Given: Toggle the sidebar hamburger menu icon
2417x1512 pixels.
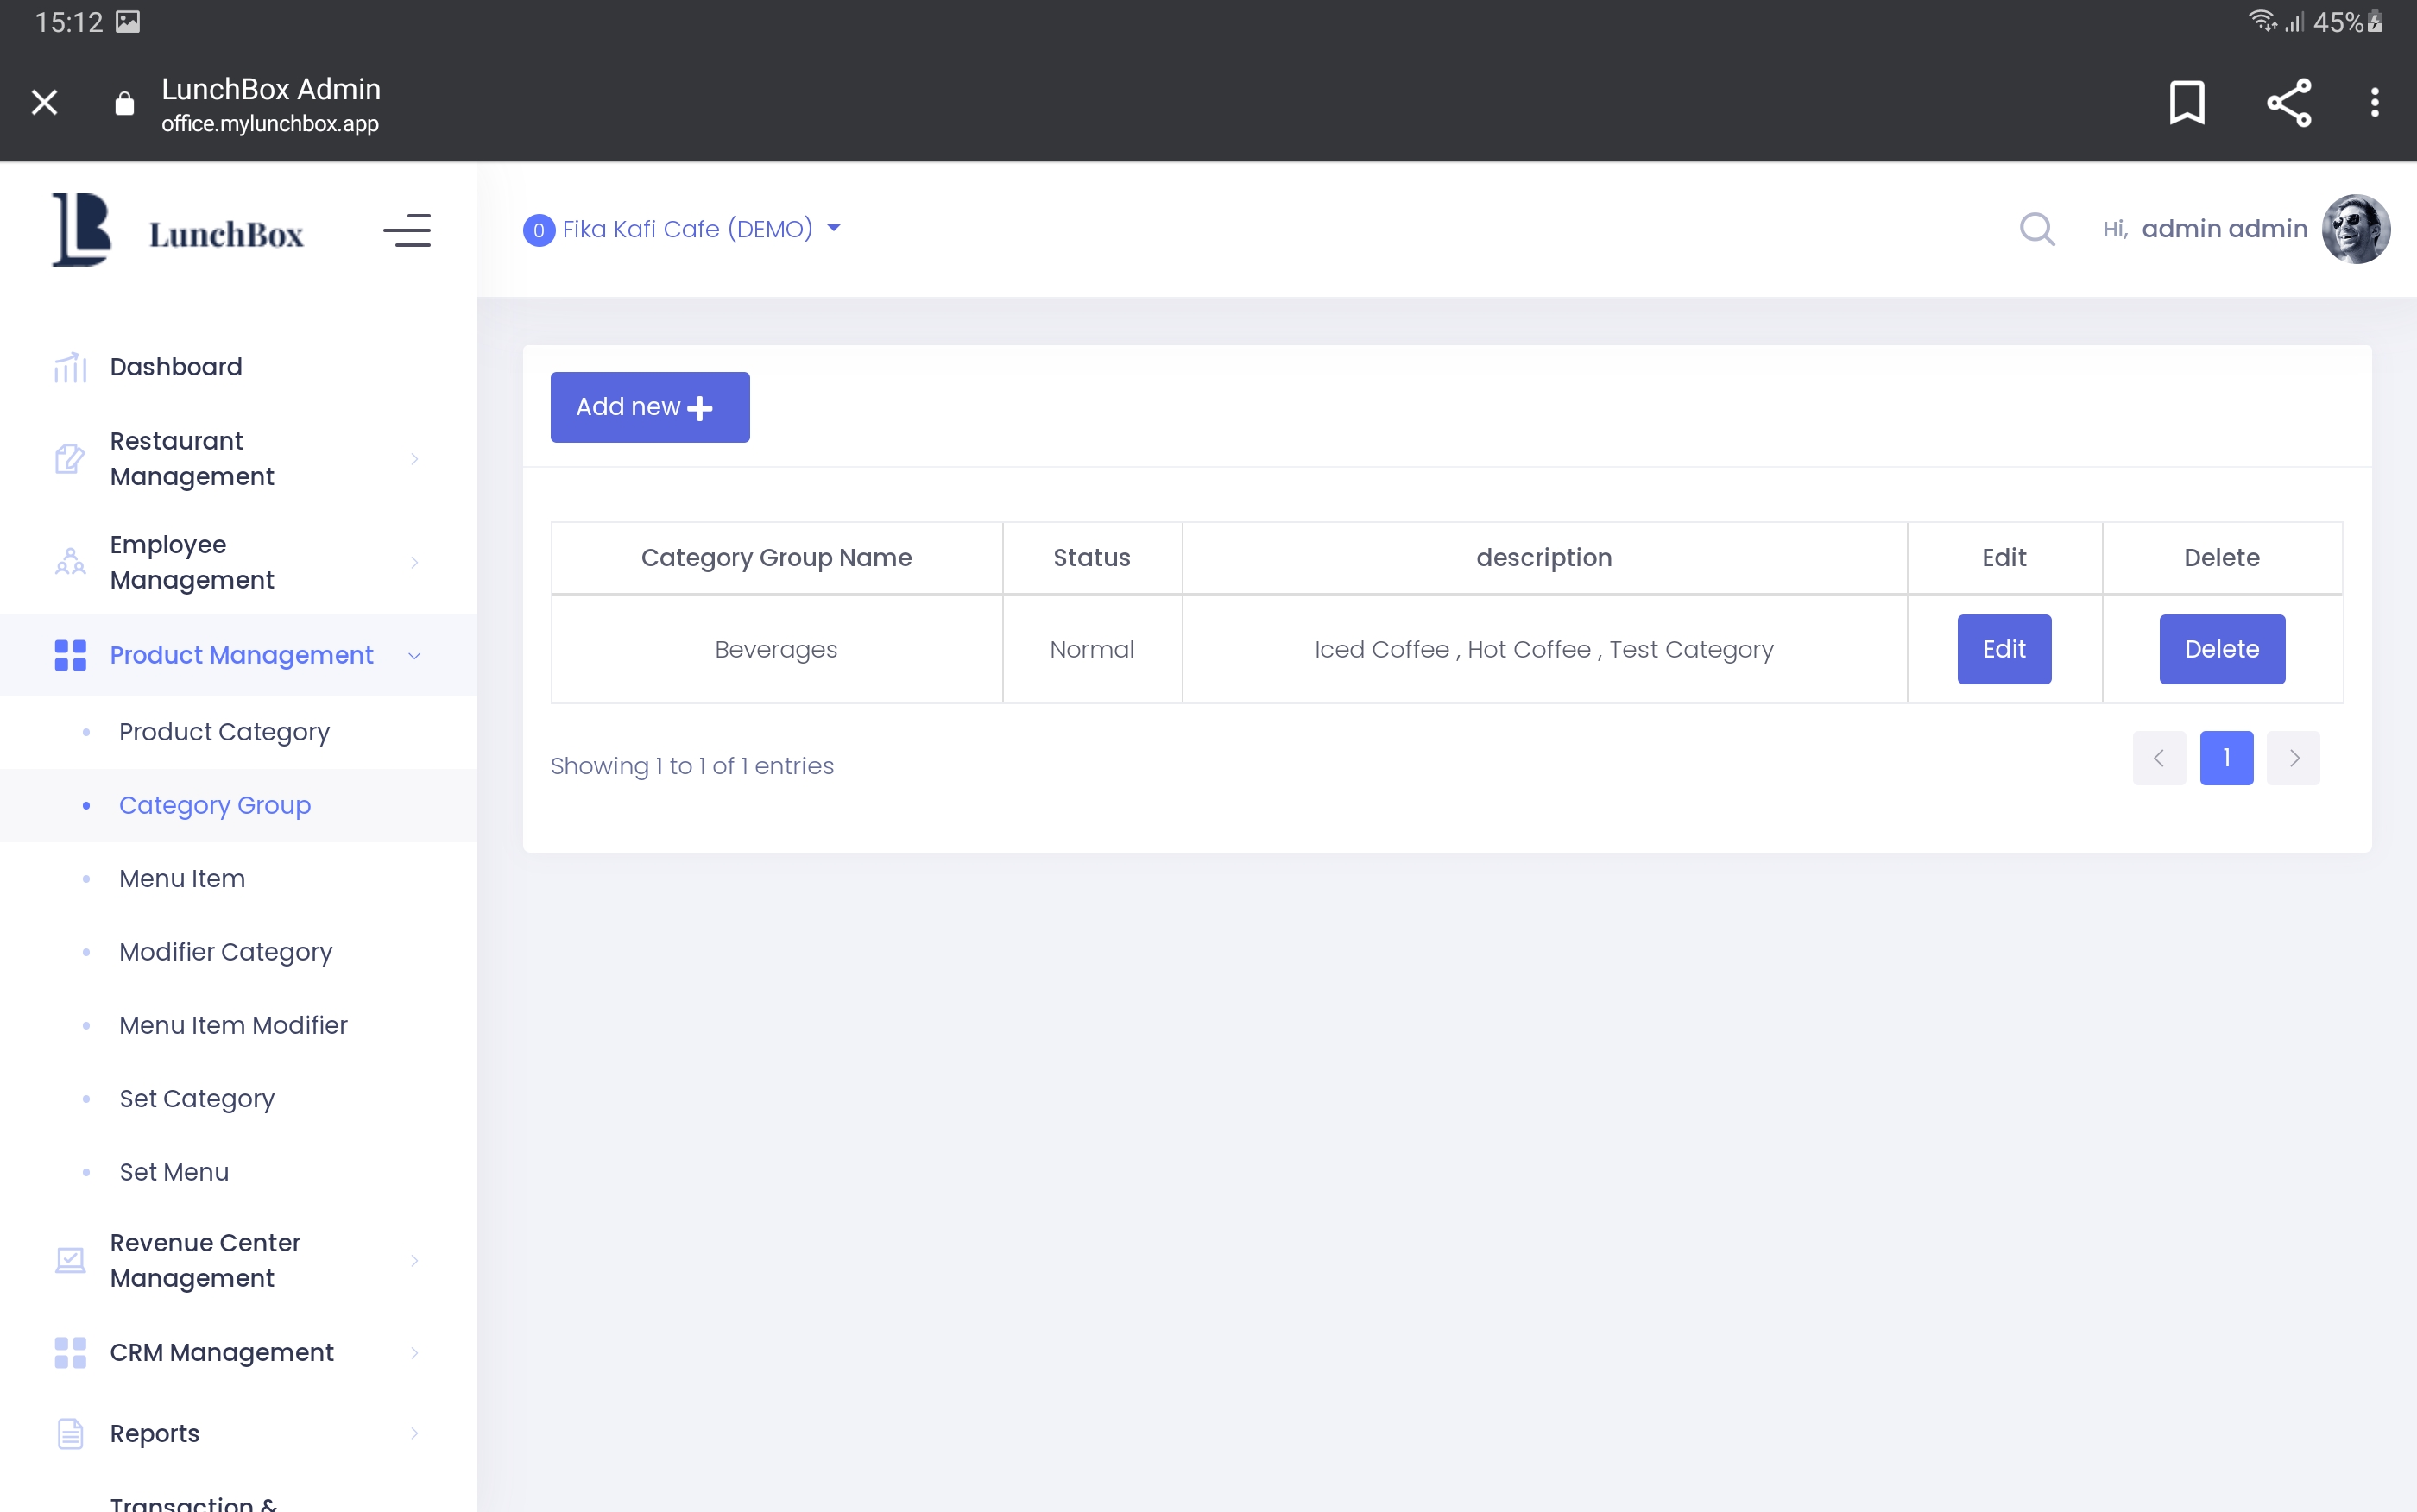Looking at the screenshot, I should (x=407, y=231).
